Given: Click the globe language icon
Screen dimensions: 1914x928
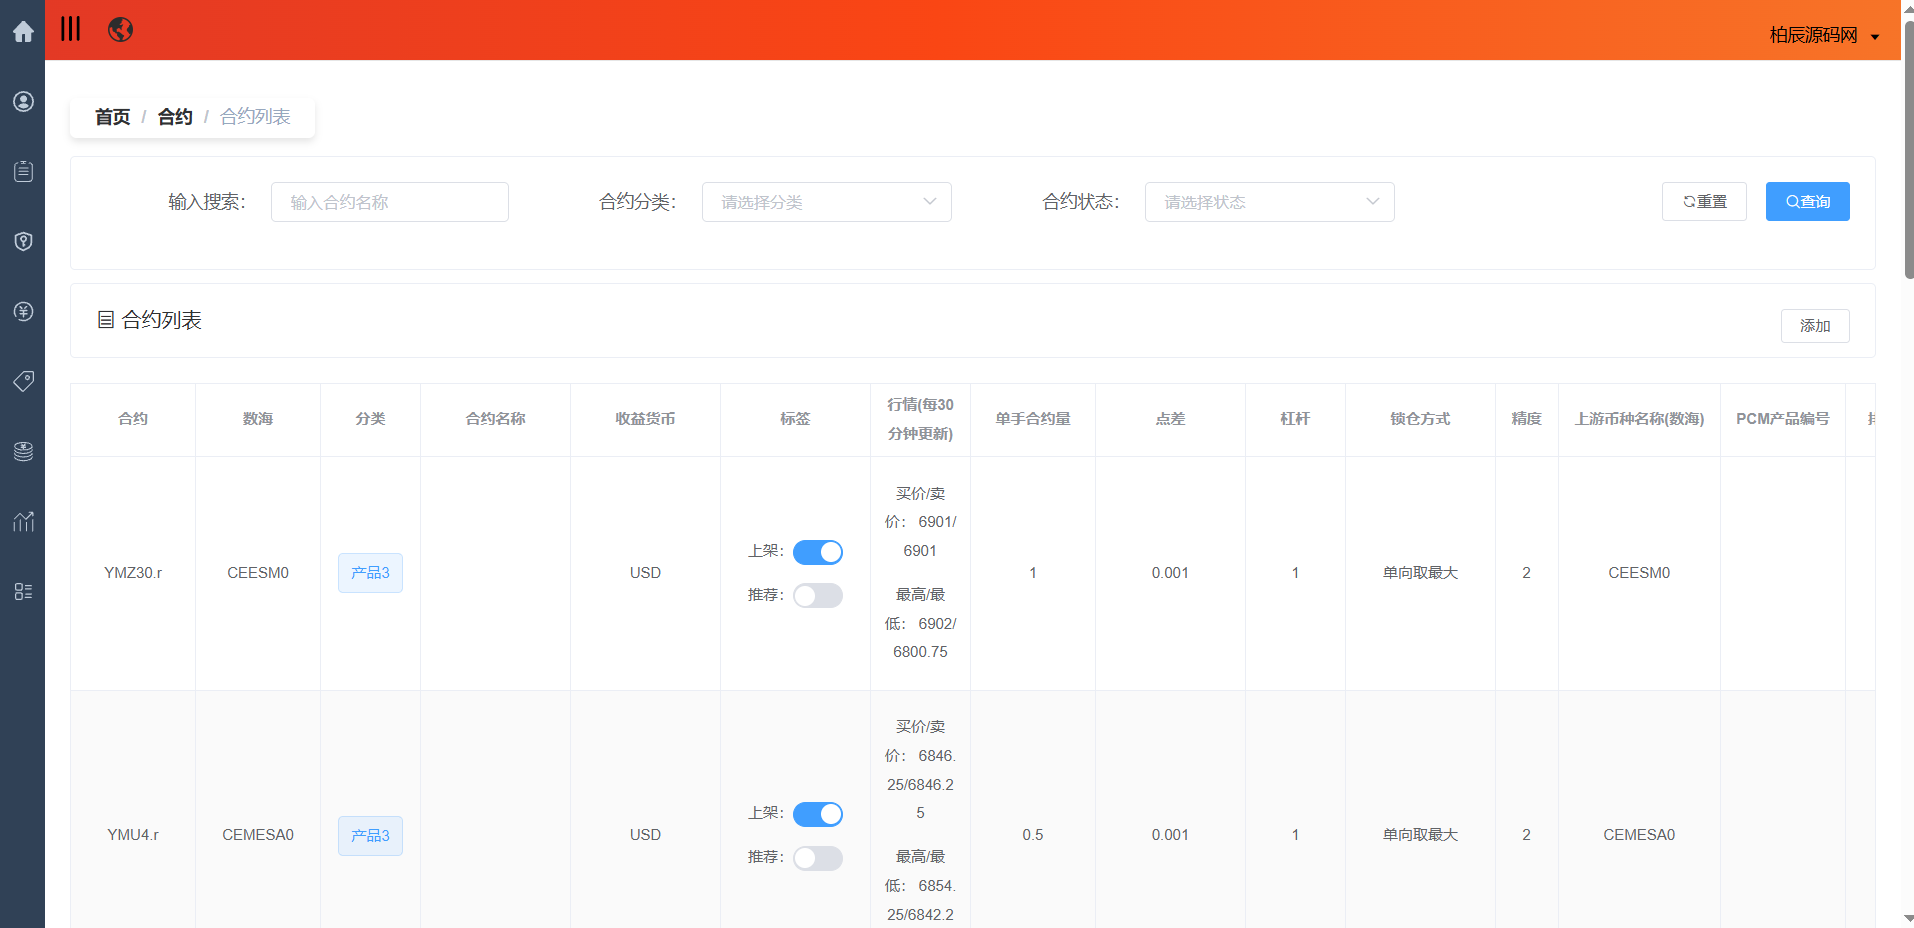Looking at the screenshot, I should (120, 30).
